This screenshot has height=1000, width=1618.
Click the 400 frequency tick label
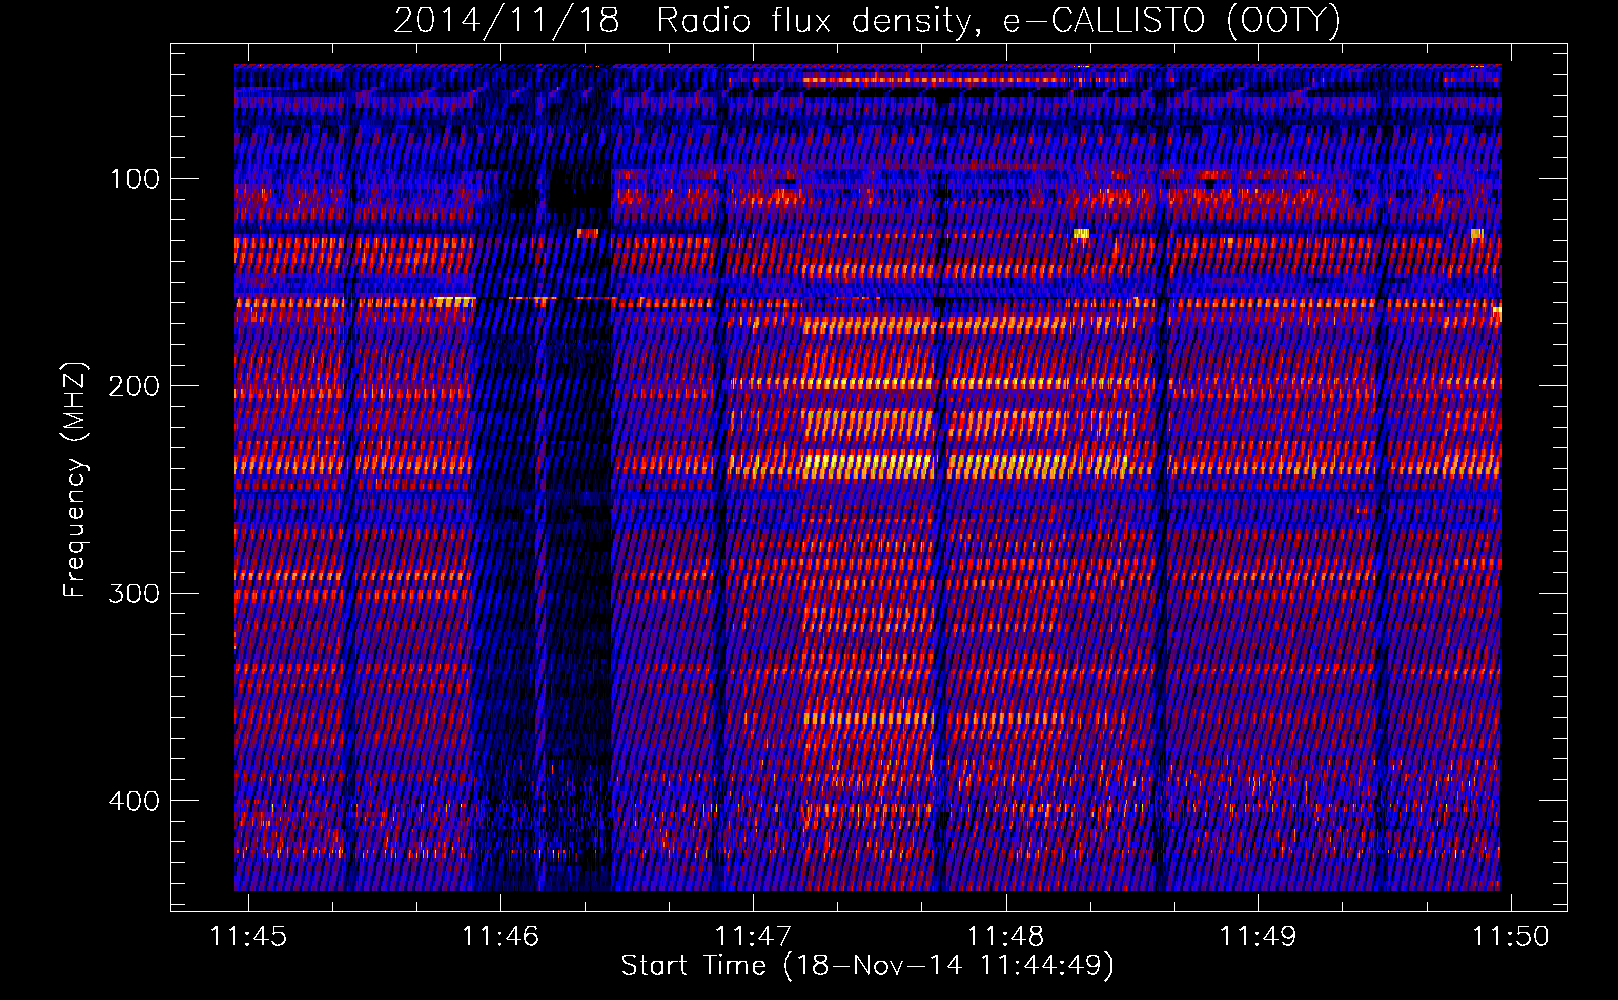[134, 801]
